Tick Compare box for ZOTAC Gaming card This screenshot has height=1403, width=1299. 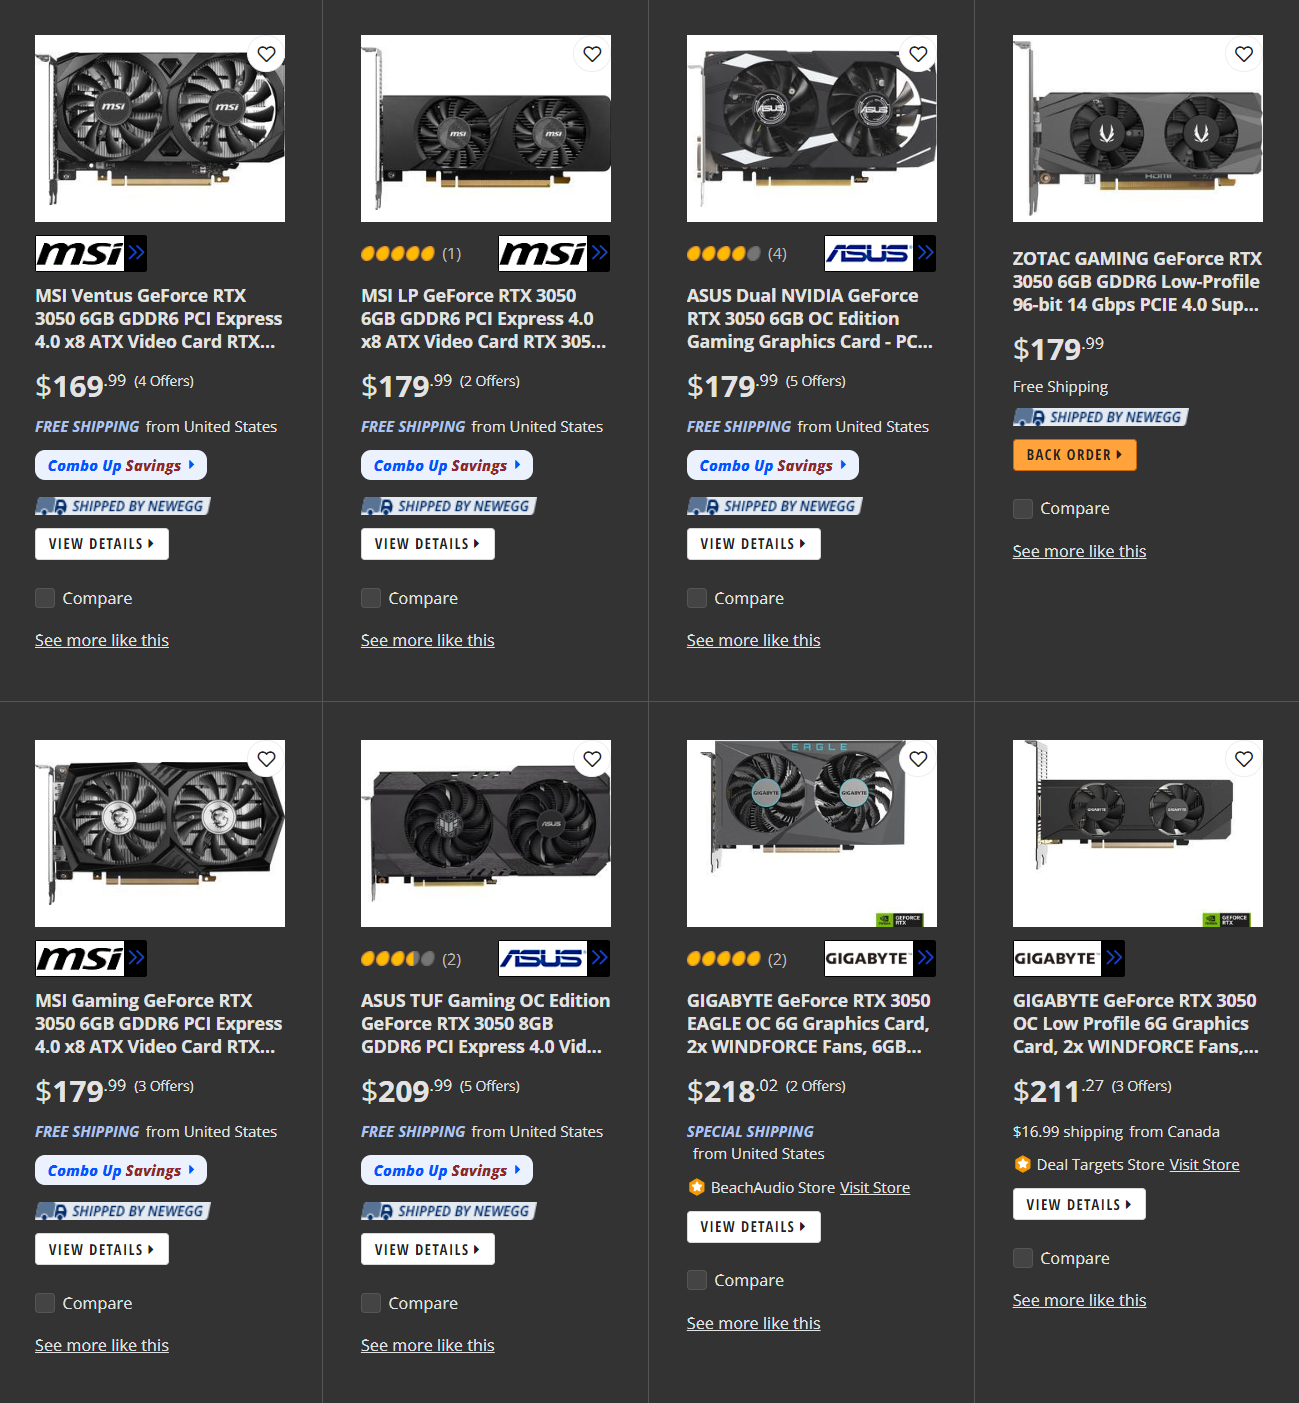pos(1023,508)
